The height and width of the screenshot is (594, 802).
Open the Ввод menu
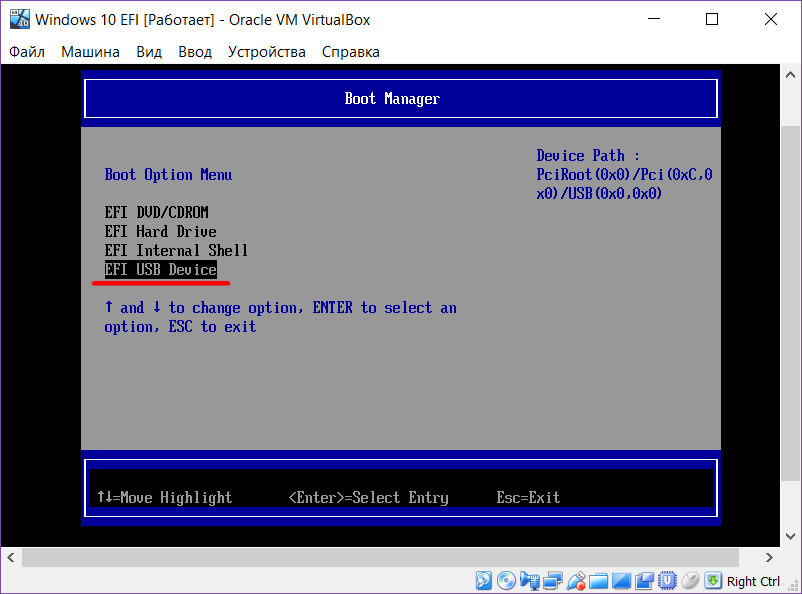195,52
